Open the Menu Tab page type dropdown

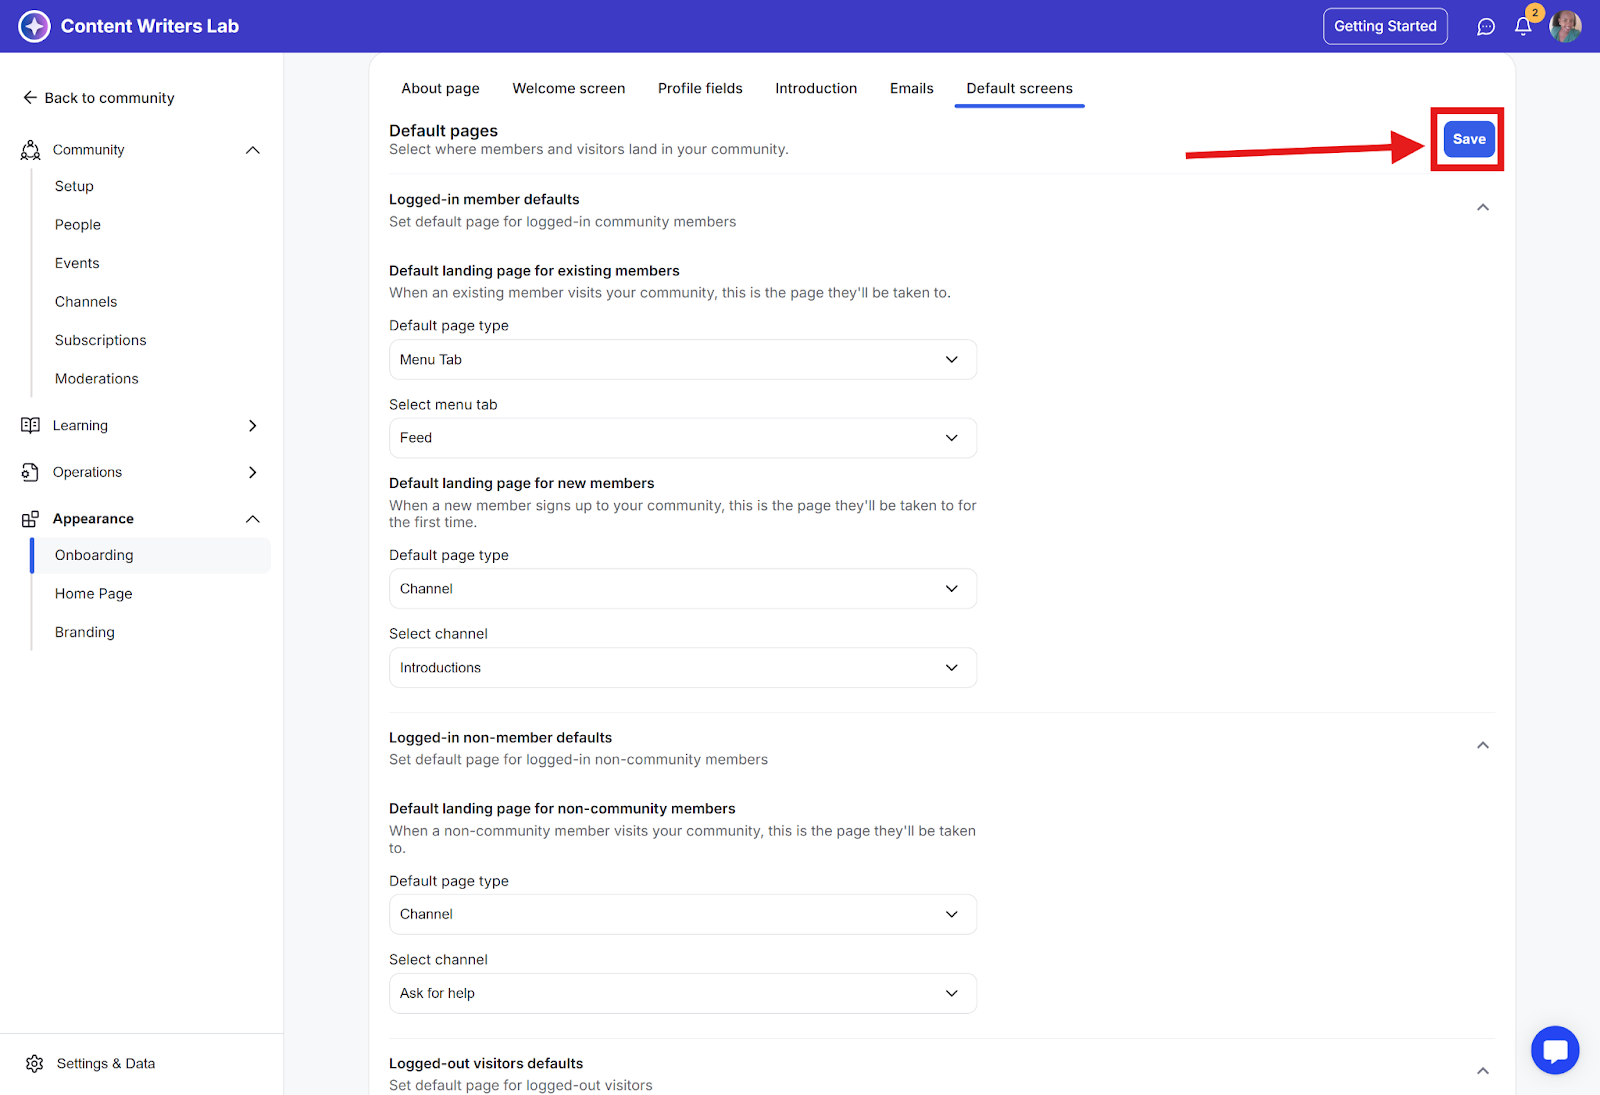(683, 360)
